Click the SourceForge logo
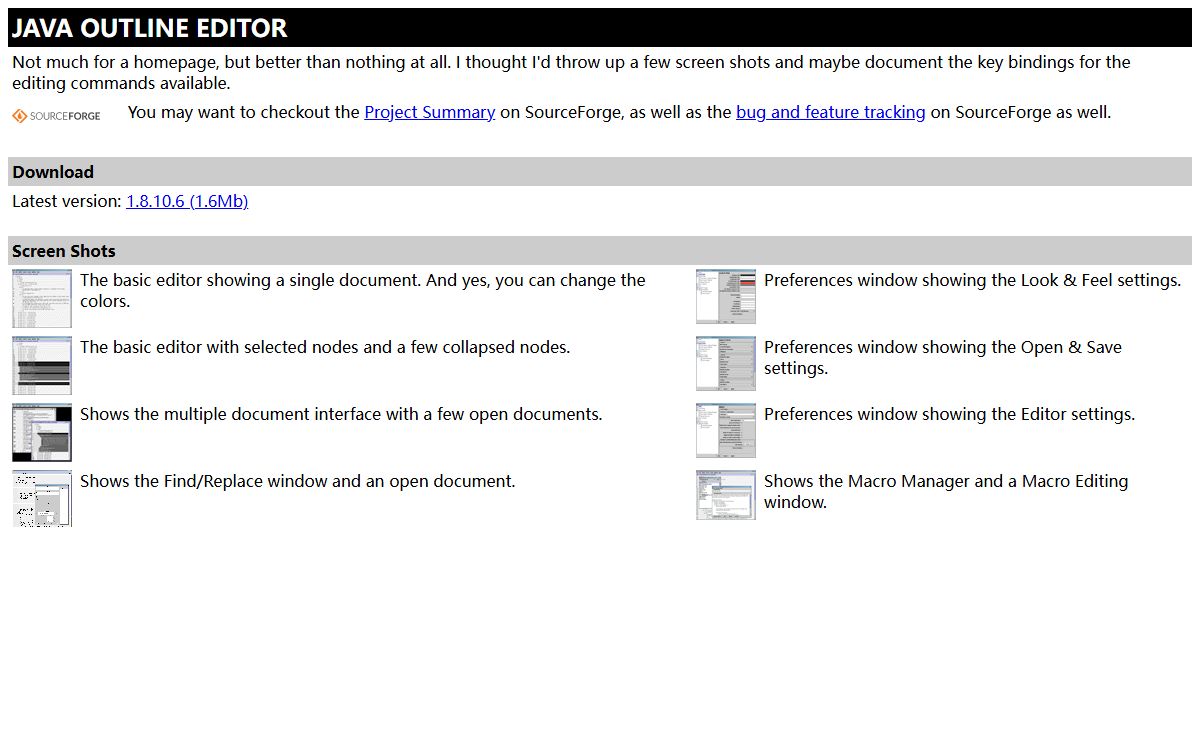Screen dimensions: 1200x740 coord(56,116)
